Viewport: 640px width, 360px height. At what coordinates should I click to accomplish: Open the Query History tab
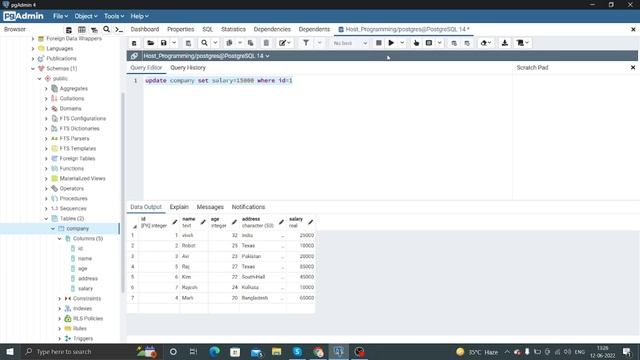188,68
